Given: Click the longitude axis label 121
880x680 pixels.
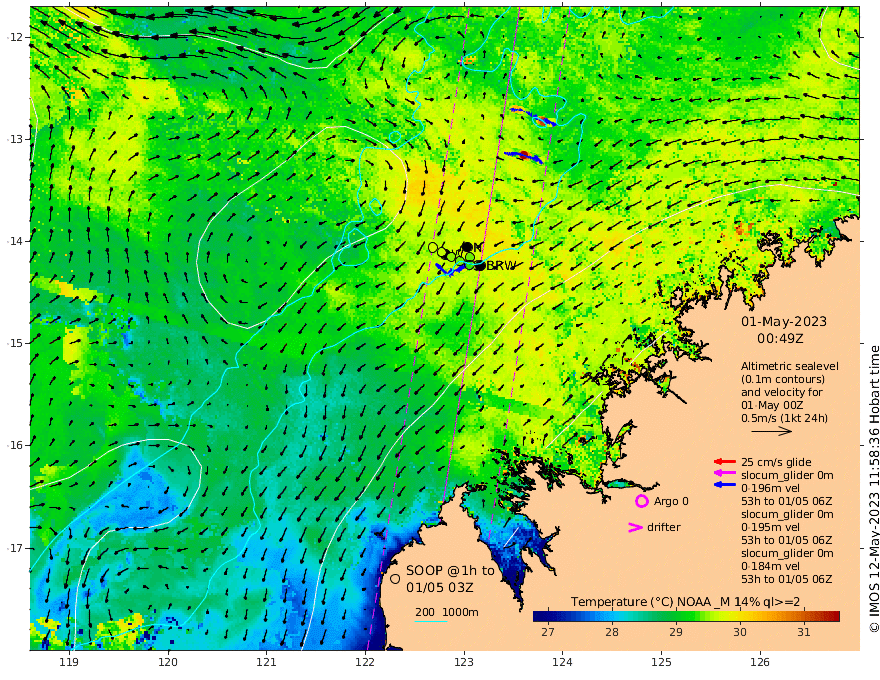Looking at the screenshot, I should click(x=267, y=662).
